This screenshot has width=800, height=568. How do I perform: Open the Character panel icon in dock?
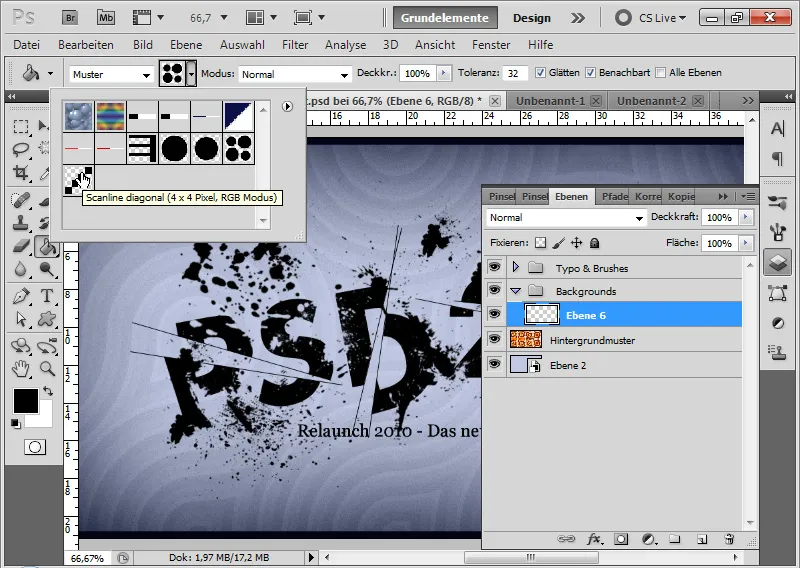pyautogui.click(x=778, y=128)
